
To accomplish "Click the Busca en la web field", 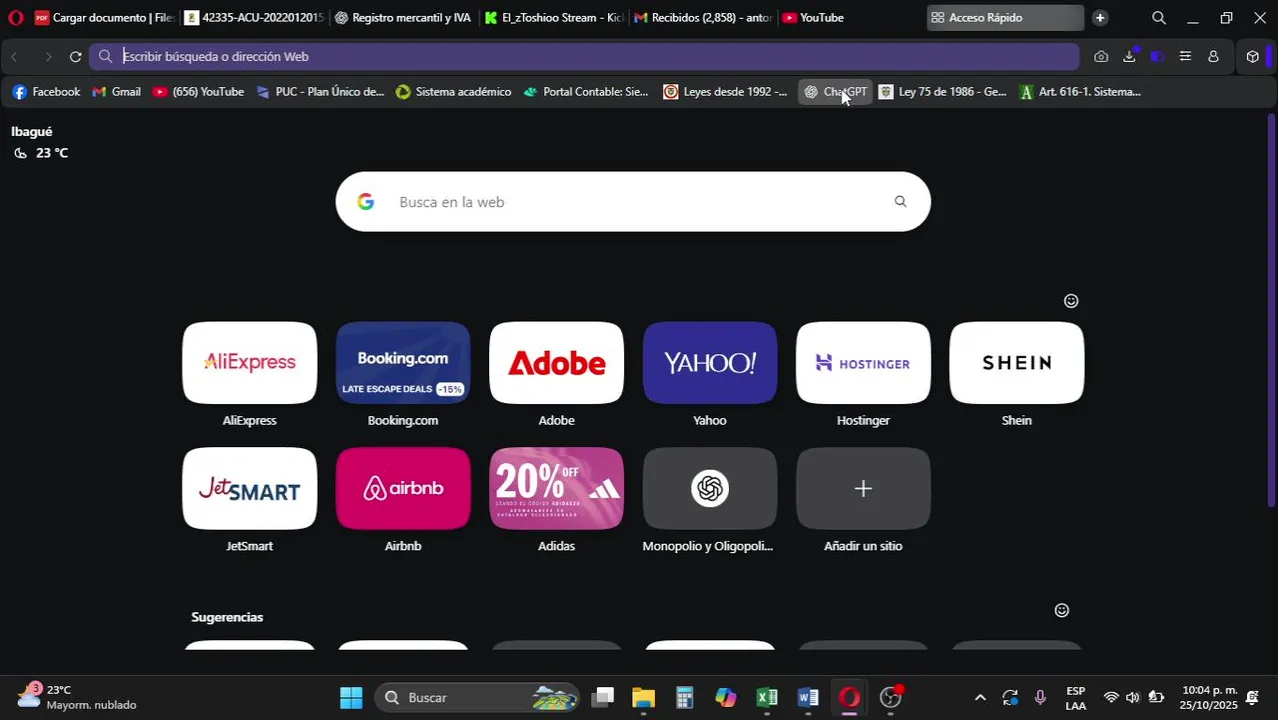I will click(633, 202).
